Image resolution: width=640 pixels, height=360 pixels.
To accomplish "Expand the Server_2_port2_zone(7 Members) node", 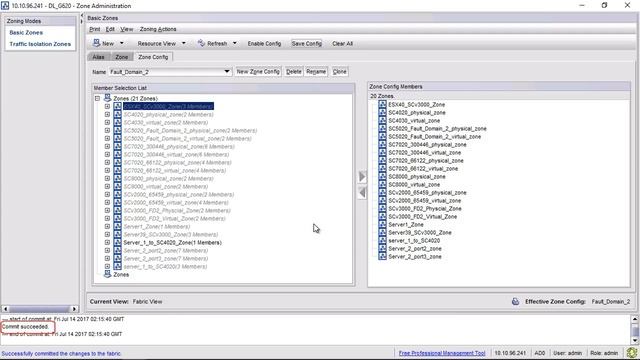I will (107, 250).
